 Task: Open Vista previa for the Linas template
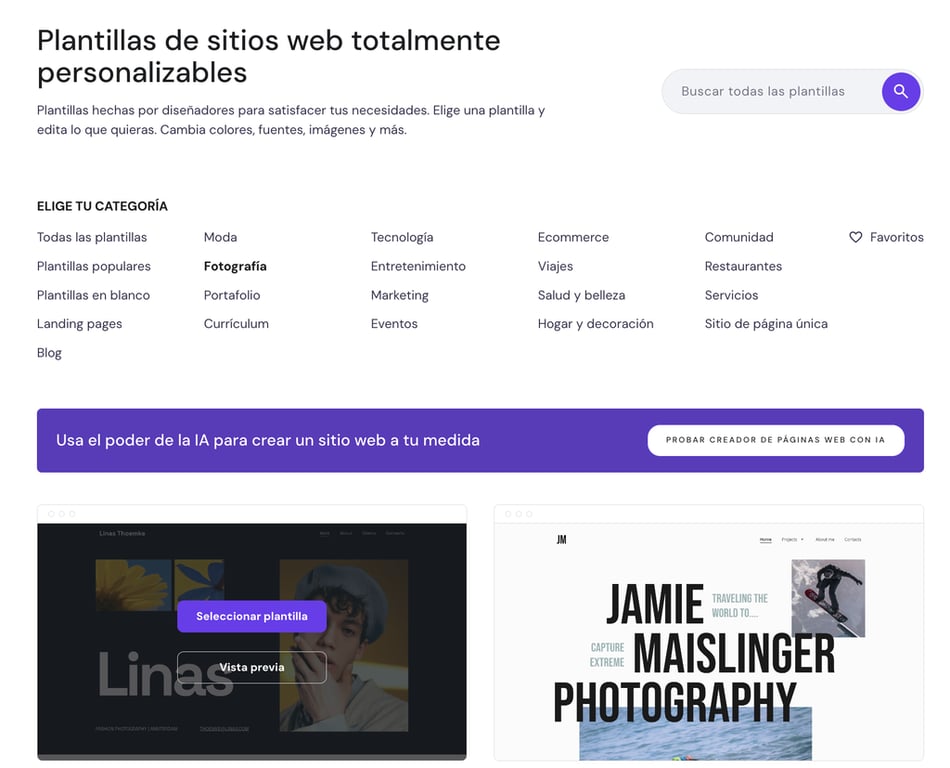point(251,667)
